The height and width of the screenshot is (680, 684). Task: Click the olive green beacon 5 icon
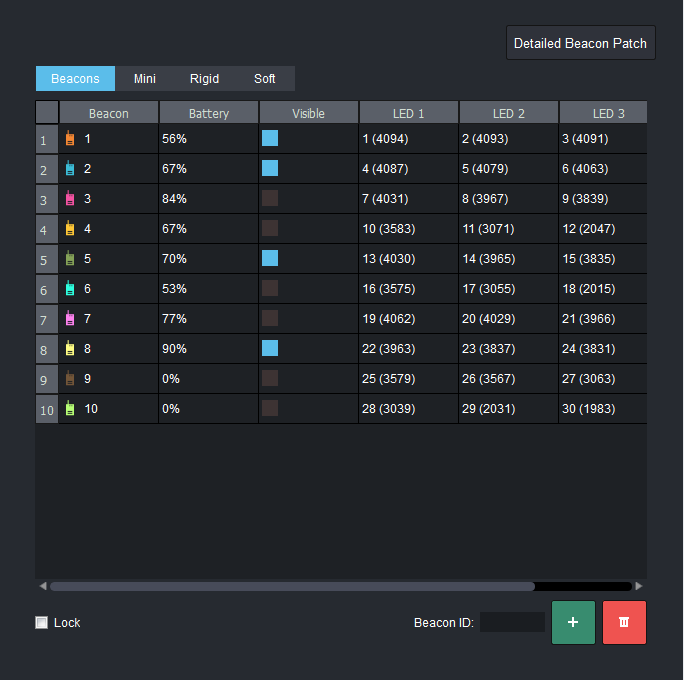70,259
